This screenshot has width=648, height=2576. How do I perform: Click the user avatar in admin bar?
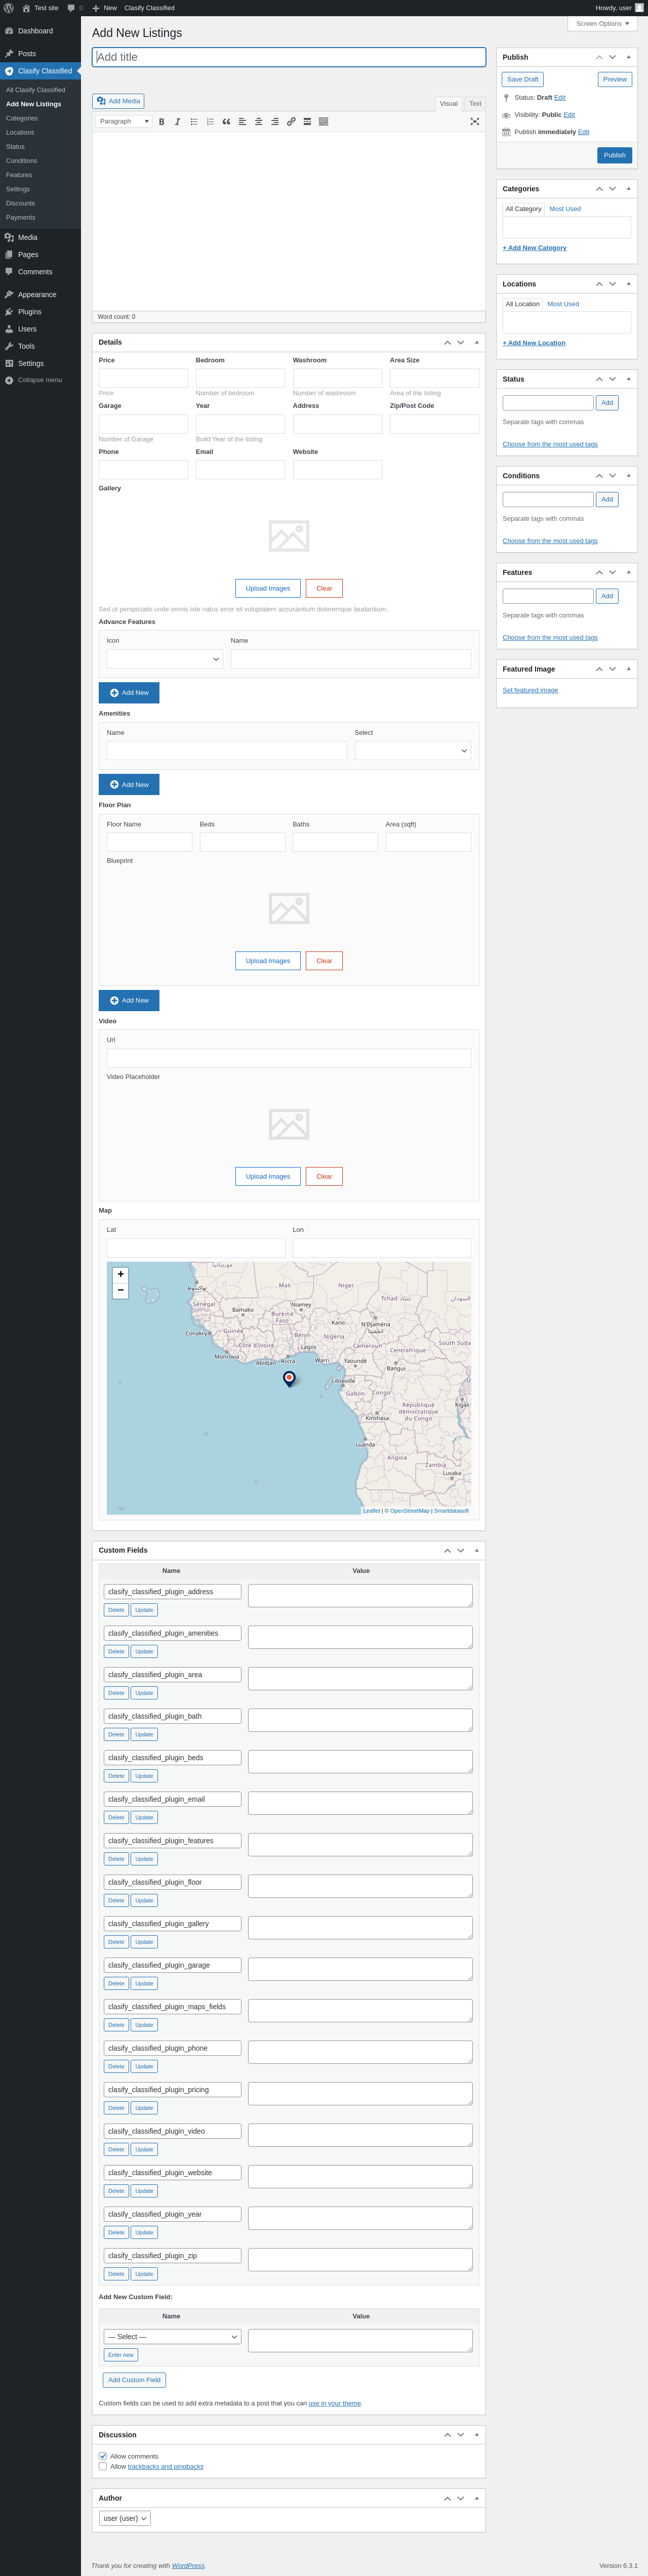click(x=640, y=8)
